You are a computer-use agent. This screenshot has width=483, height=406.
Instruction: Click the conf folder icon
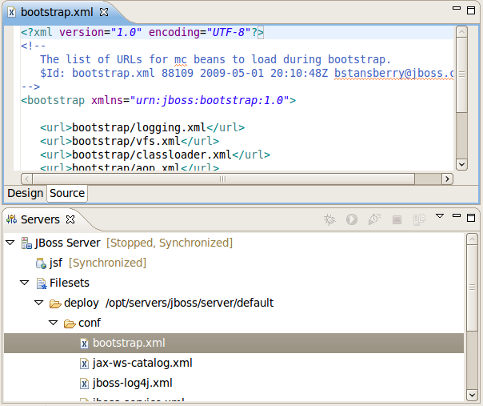(70, 323)
